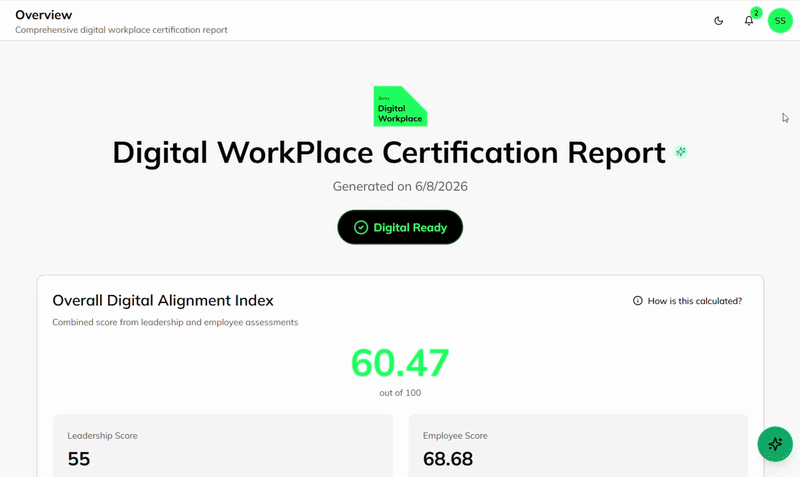Click the Overall Digital Alignment Index heading
The image size is (800, 477).
point(163,300)
